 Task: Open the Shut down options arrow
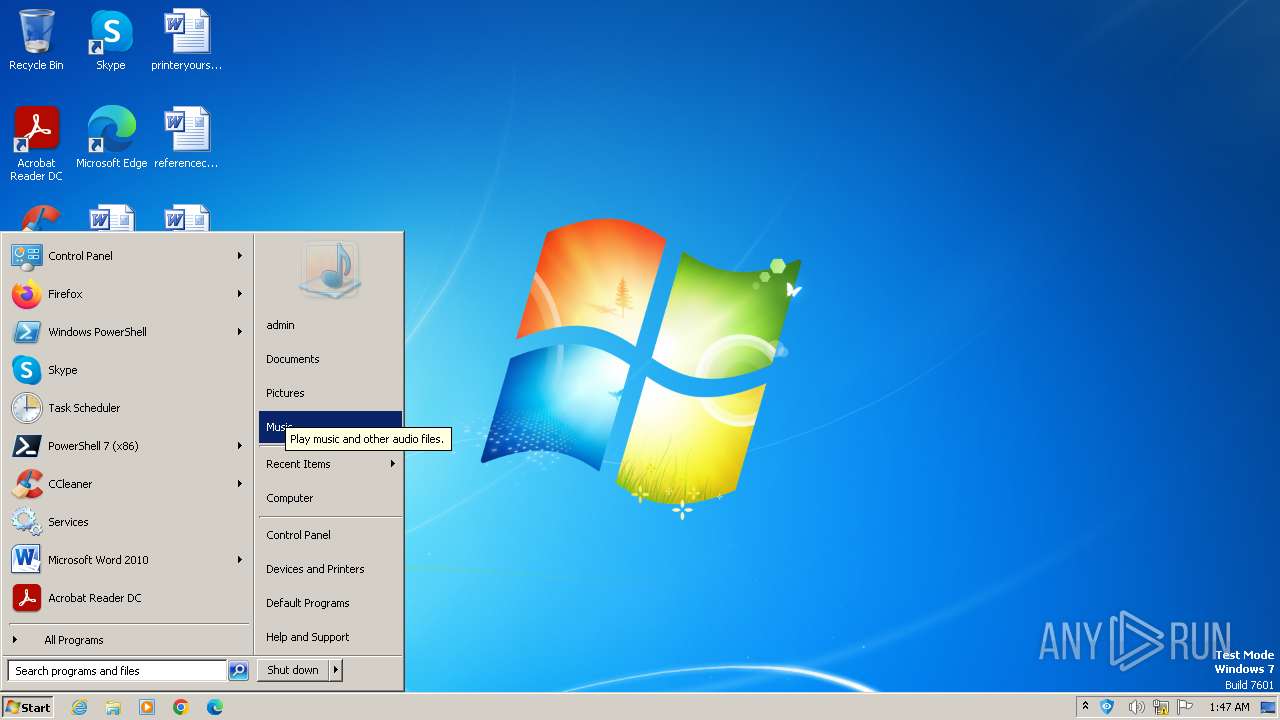(336, 670)
